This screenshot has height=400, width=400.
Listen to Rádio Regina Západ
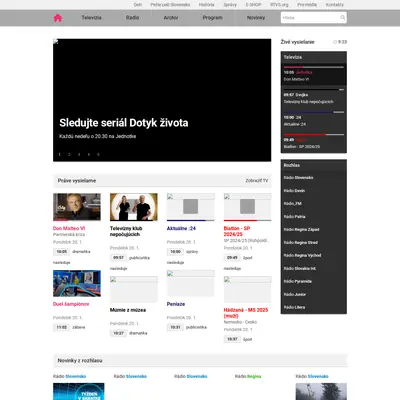point(301,229)
